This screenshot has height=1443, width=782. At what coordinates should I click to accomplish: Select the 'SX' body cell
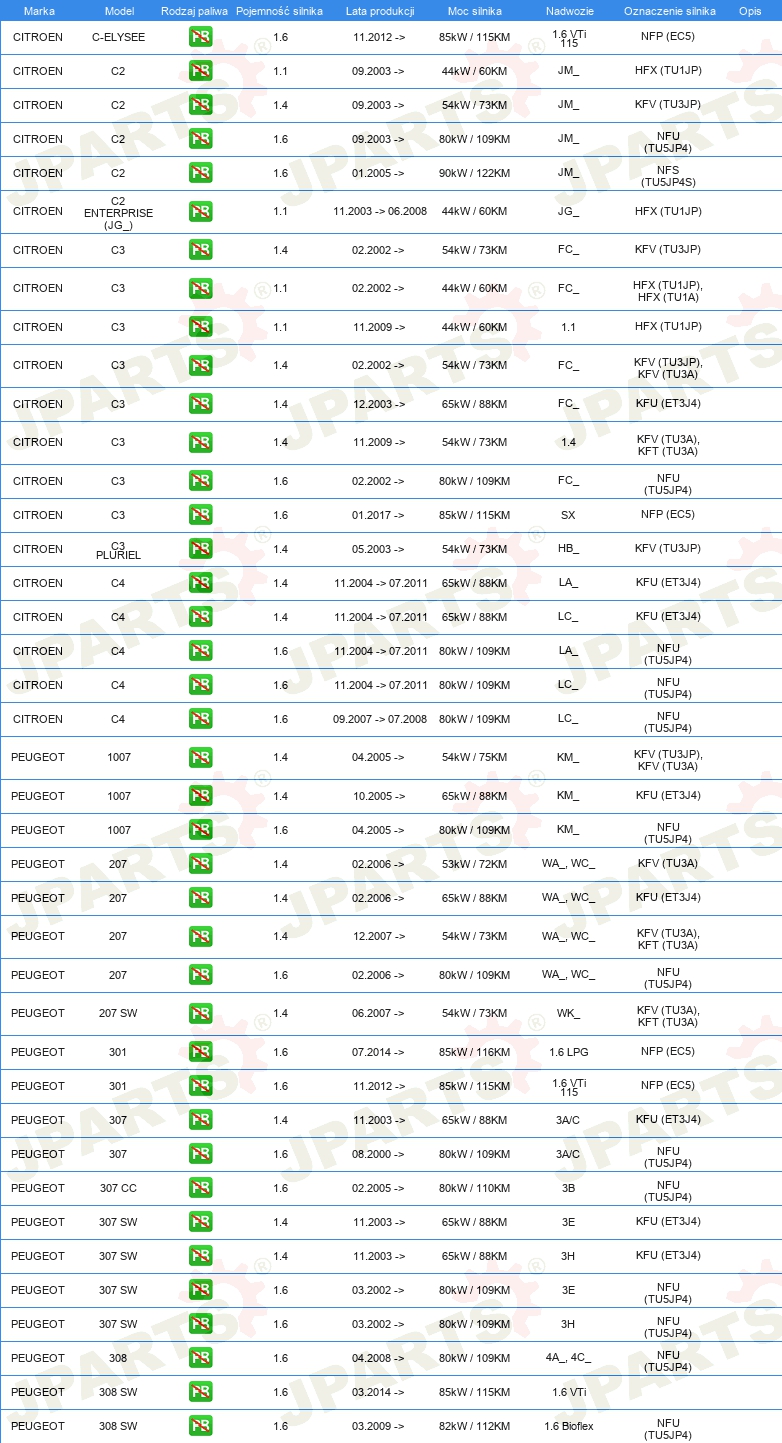pyautogui.click(x=568, y=515)
